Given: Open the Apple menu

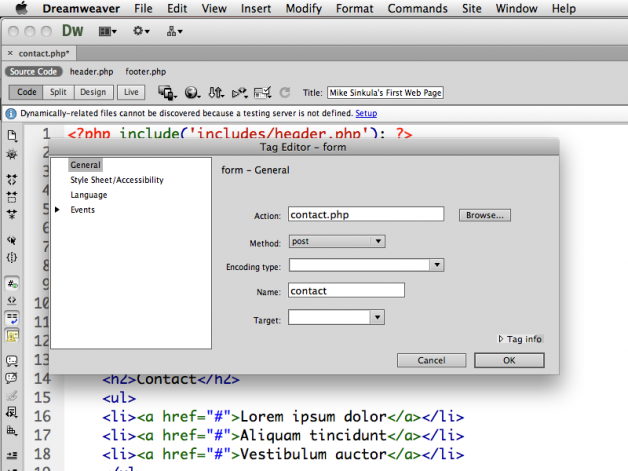Looking at the screenshot, I should click(x=21, y=8).
